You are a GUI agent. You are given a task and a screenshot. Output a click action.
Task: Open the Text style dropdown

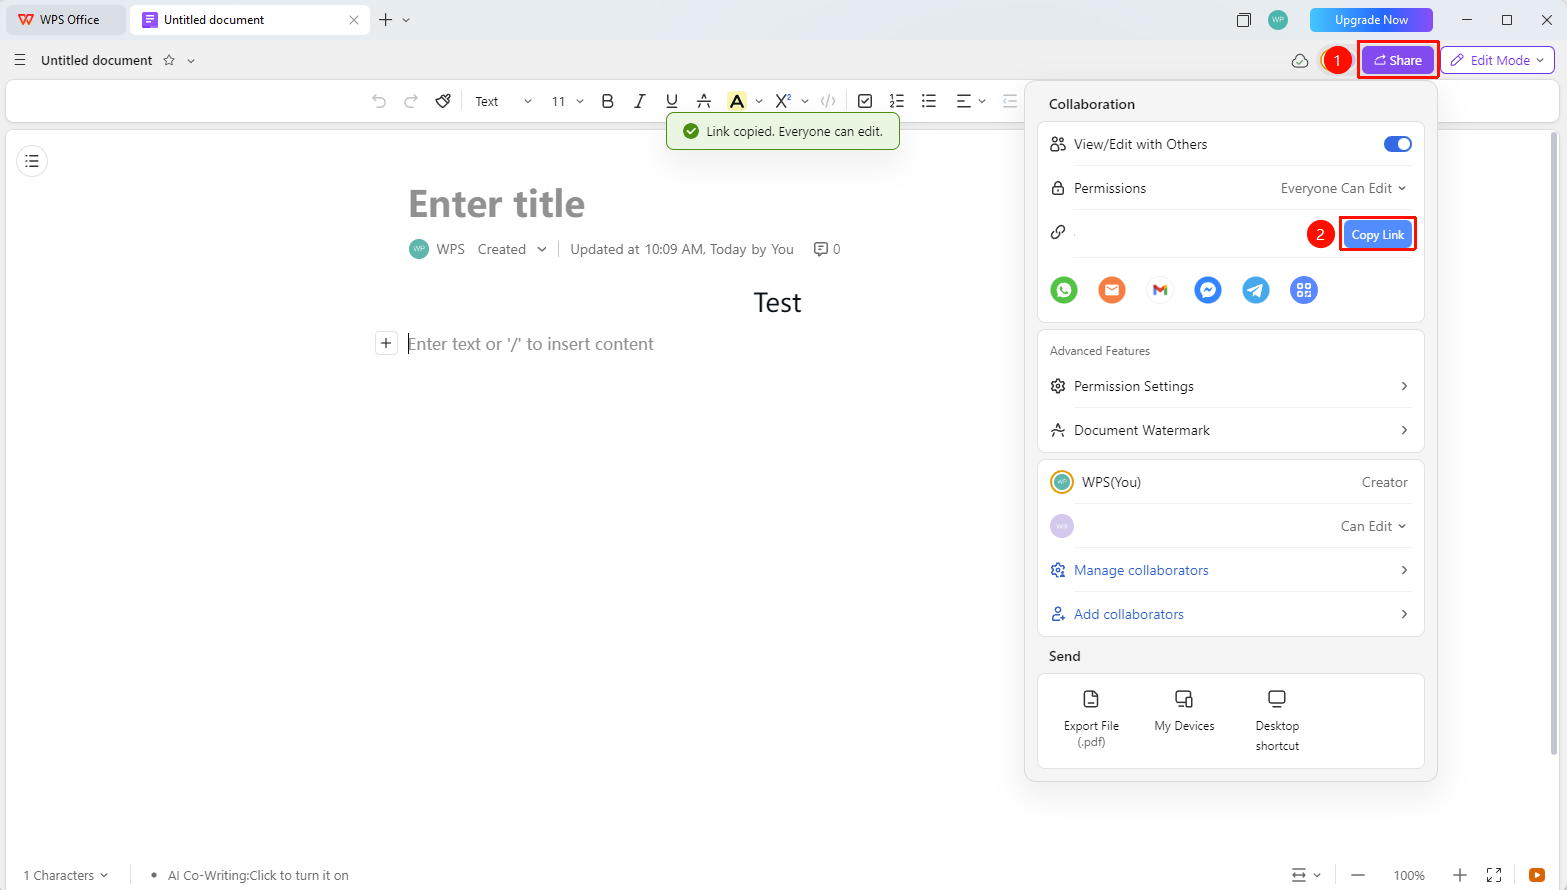click(x=503, y=101)
